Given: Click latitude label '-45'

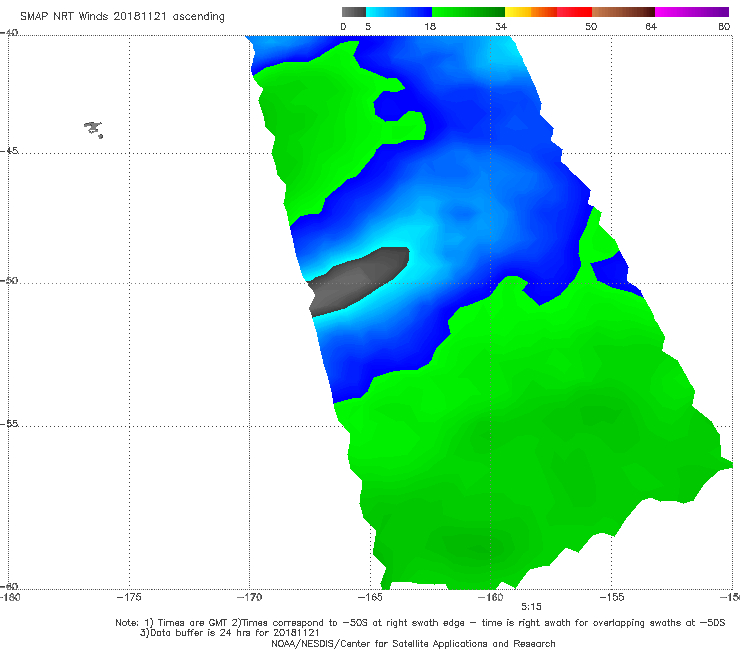Looking at the screenshot, I should [9, 151].
